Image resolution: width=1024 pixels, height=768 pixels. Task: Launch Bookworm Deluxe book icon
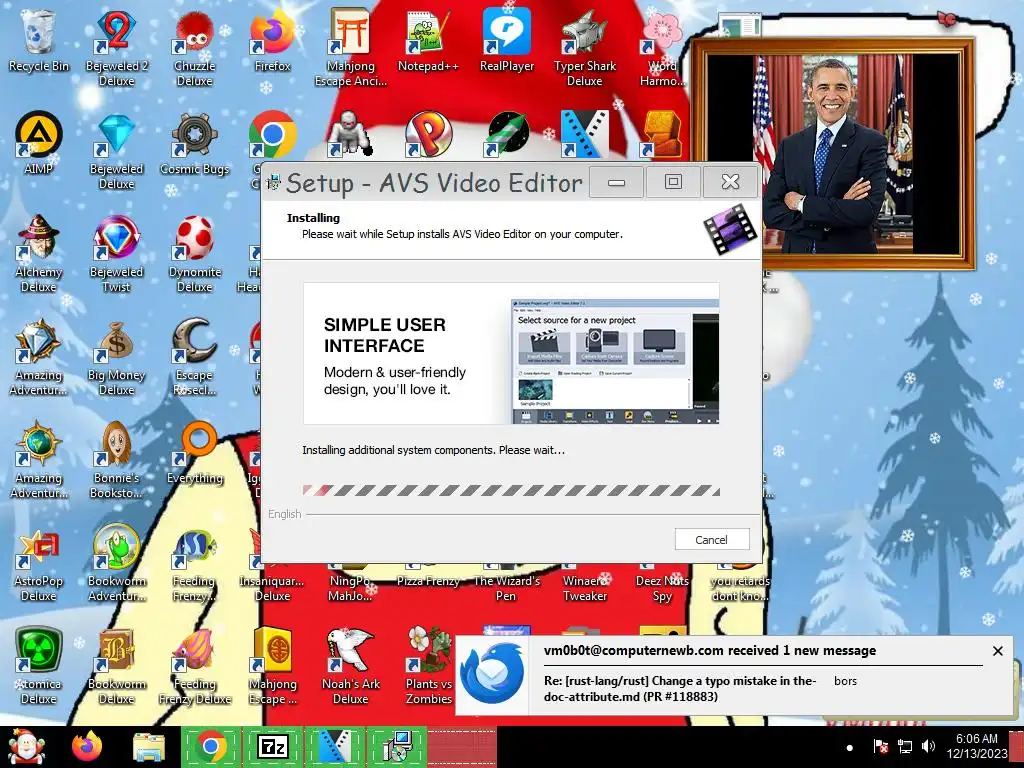click(x=116, y=666)
